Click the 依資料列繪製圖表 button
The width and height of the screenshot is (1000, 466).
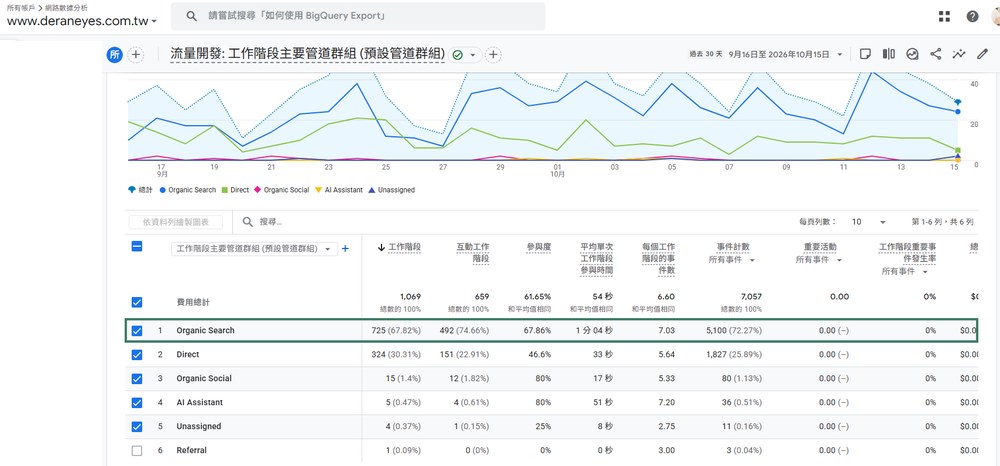click(176, 222)
